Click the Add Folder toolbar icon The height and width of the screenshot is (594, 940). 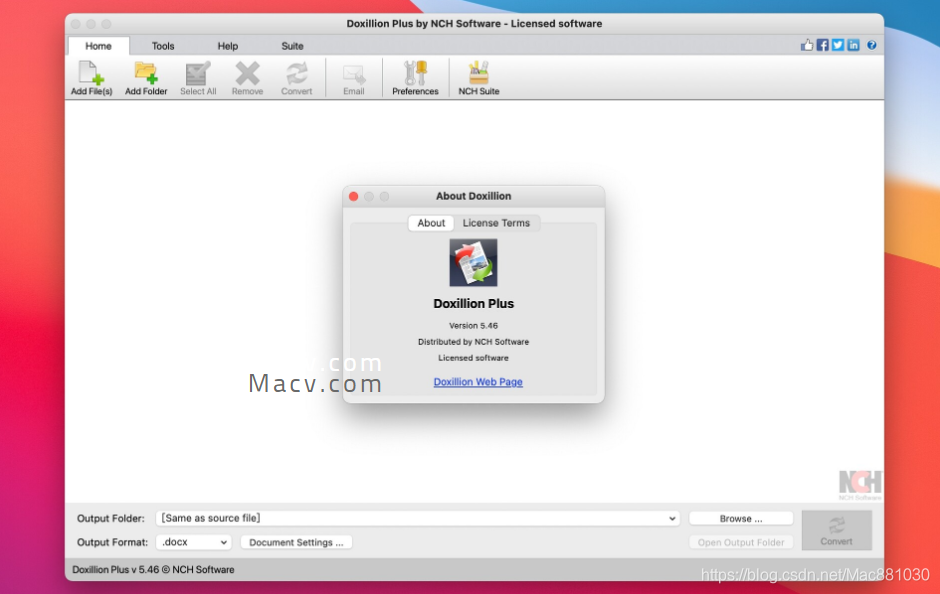146,78
